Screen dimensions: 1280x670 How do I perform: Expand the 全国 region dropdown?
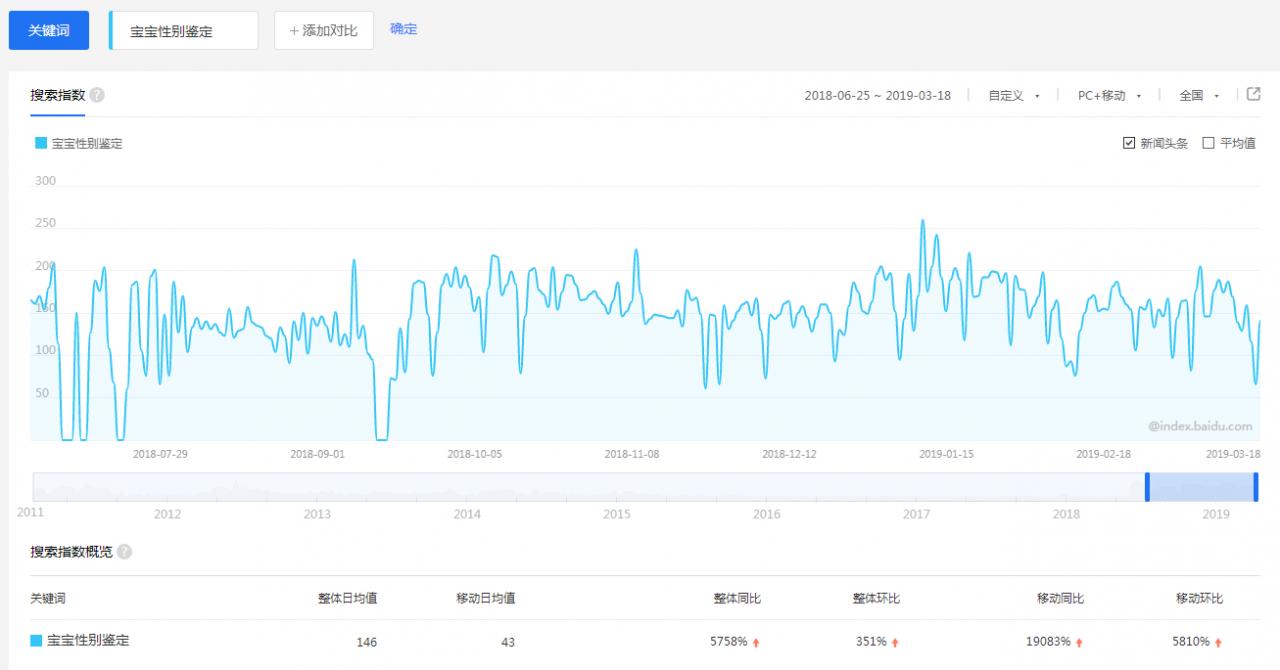(x=1199, y=96)
